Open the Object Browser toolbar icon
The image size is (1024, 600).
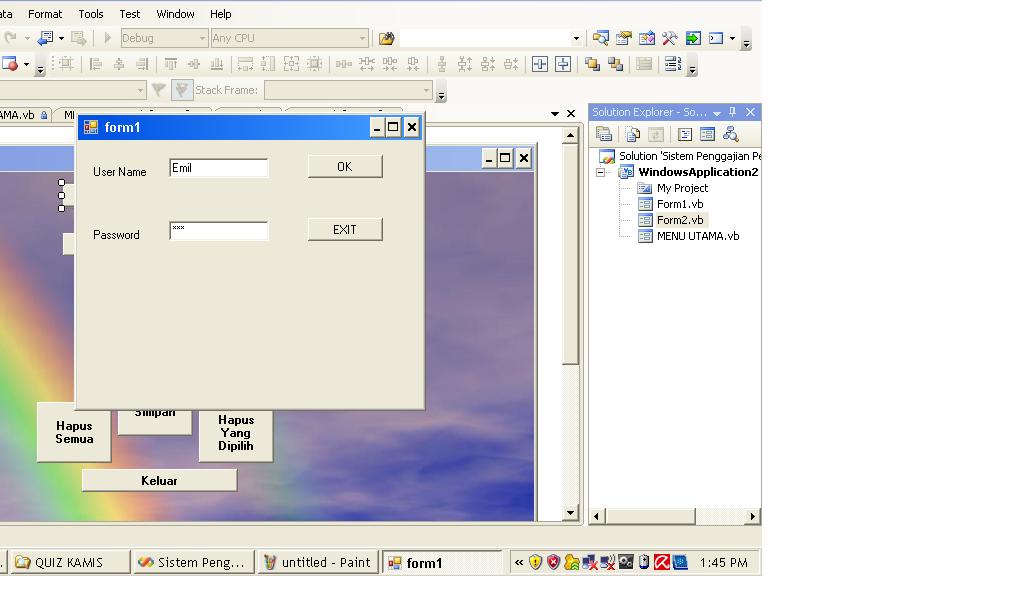click(647, 39)
